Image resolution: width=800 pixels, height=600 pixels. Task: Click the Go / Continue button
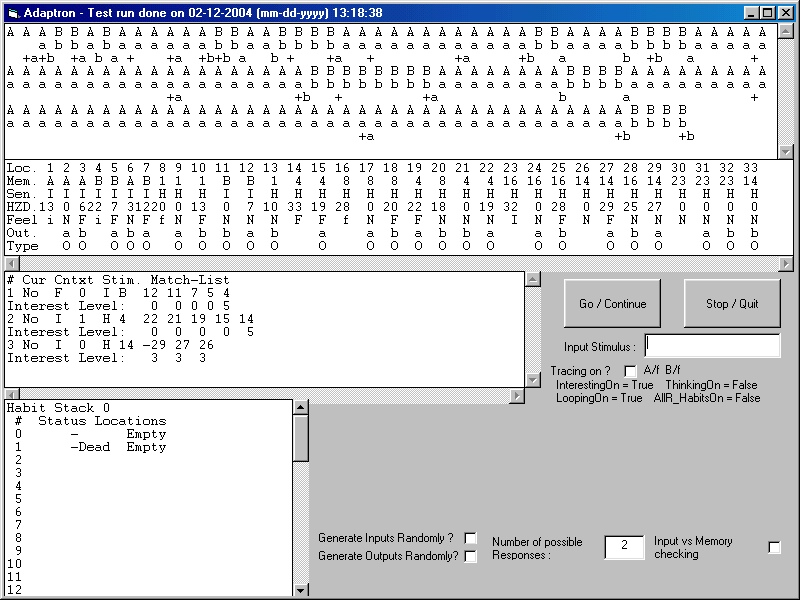(612, 304)
